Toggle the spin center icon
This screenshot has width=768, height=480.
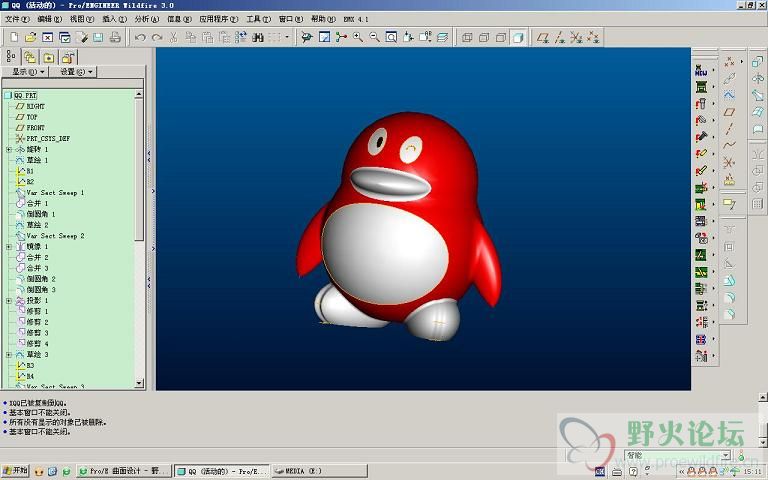pyautogui.click(x=341, y=37)
